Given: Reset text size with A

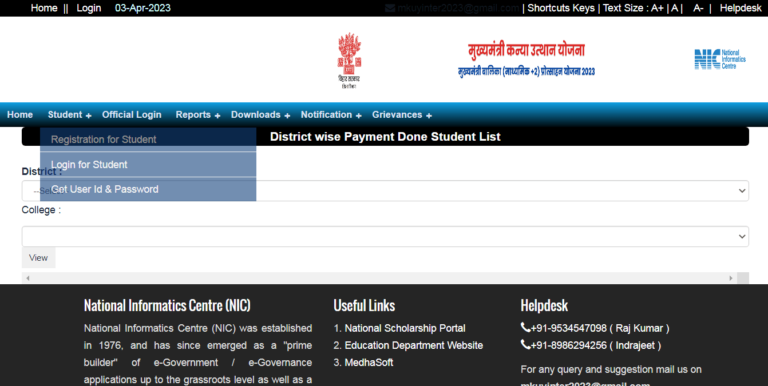Looking at the screenshot, I should (x=674, y=8).
